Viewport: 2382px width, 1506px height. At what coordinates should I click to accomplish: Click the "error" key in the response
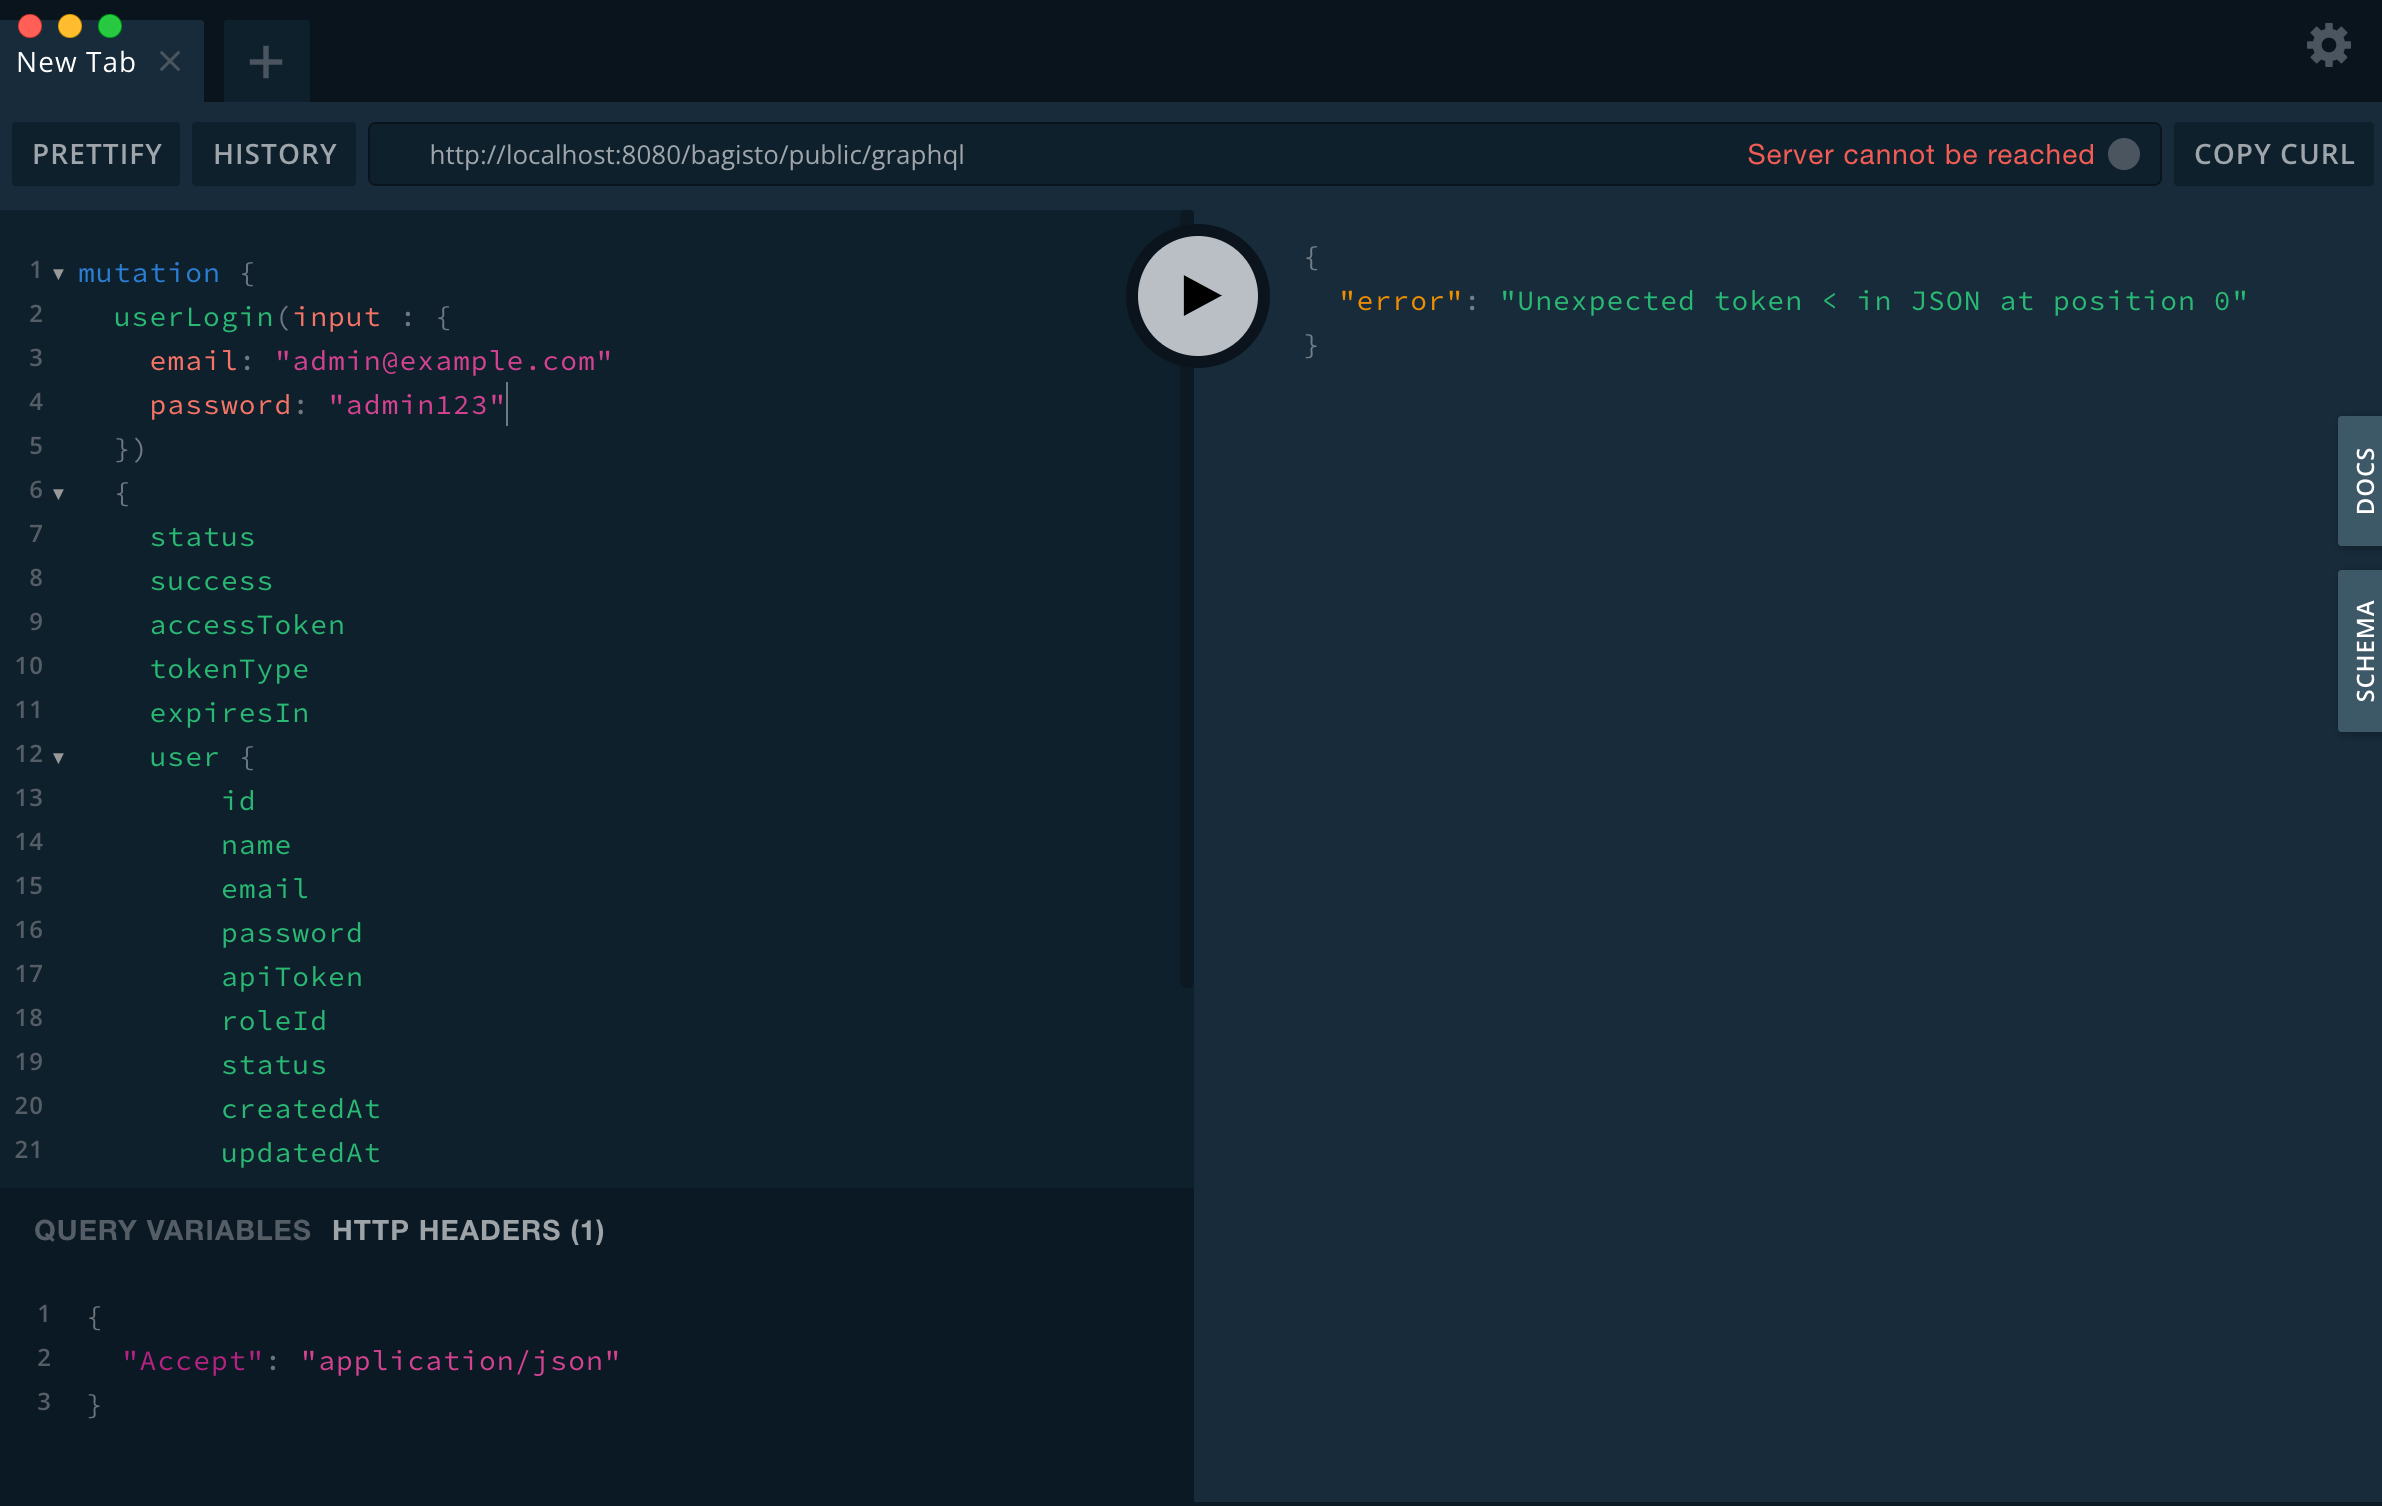coord(1401,301)
